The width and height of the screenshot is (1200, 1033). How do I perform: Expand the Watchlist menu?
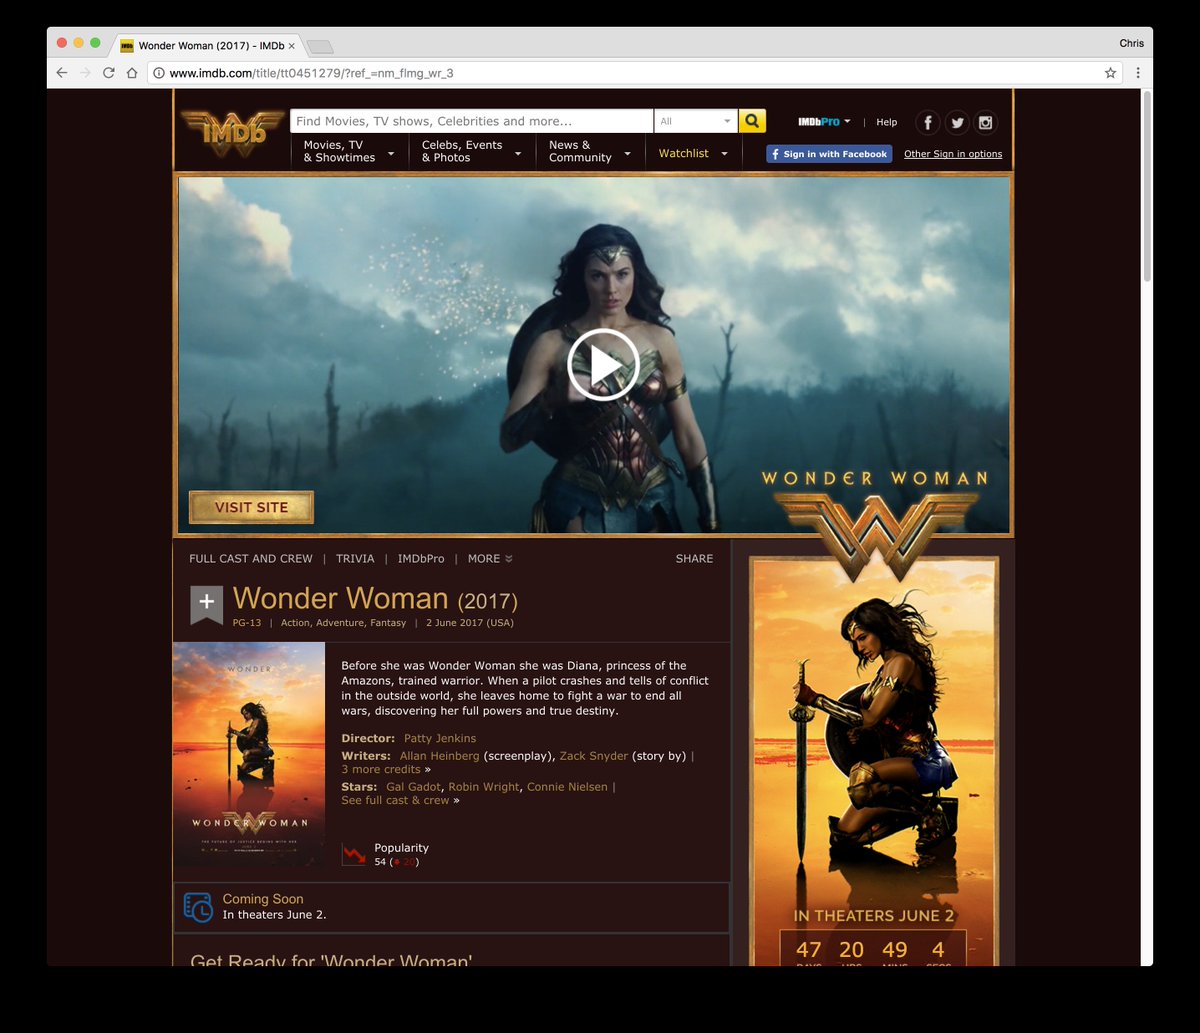[693, 153]
